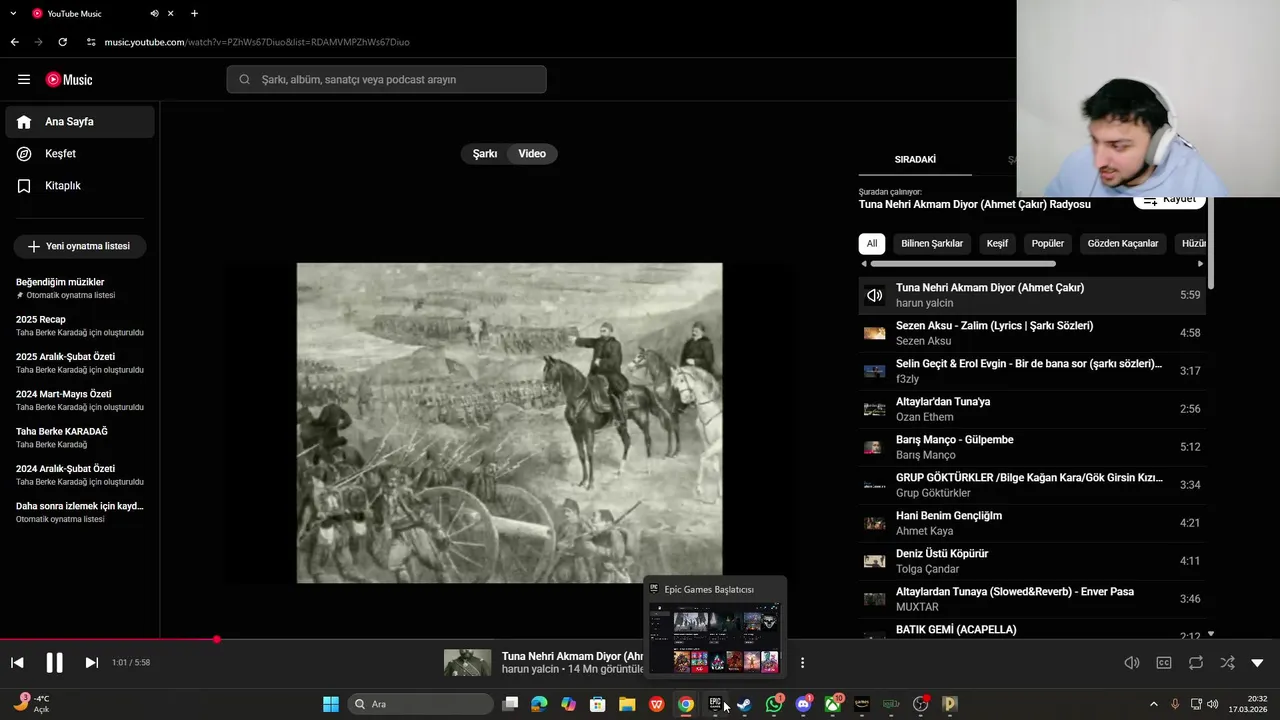
Task: Open Xbox app from taskbar
Action: tap(832, 704)
